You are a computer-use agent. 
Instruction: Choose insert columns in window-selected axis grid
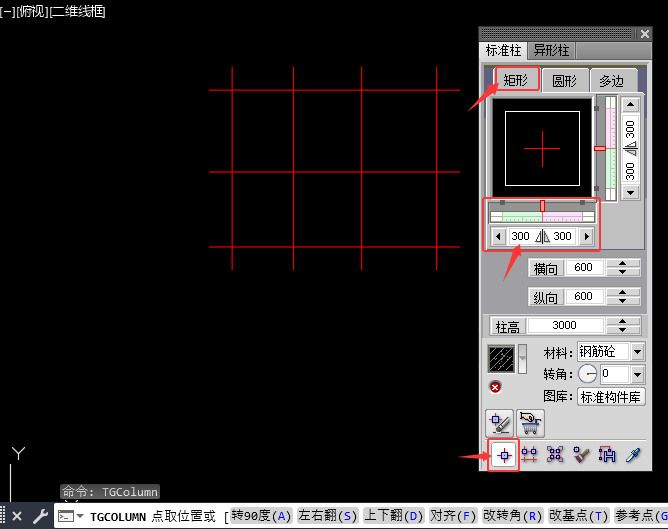[x=555, y=455]
